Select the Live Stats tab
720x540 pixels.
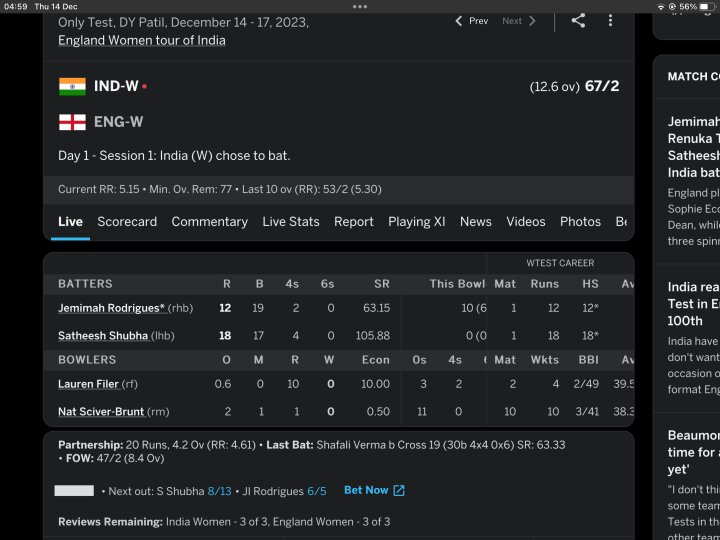tap(291, 222)
